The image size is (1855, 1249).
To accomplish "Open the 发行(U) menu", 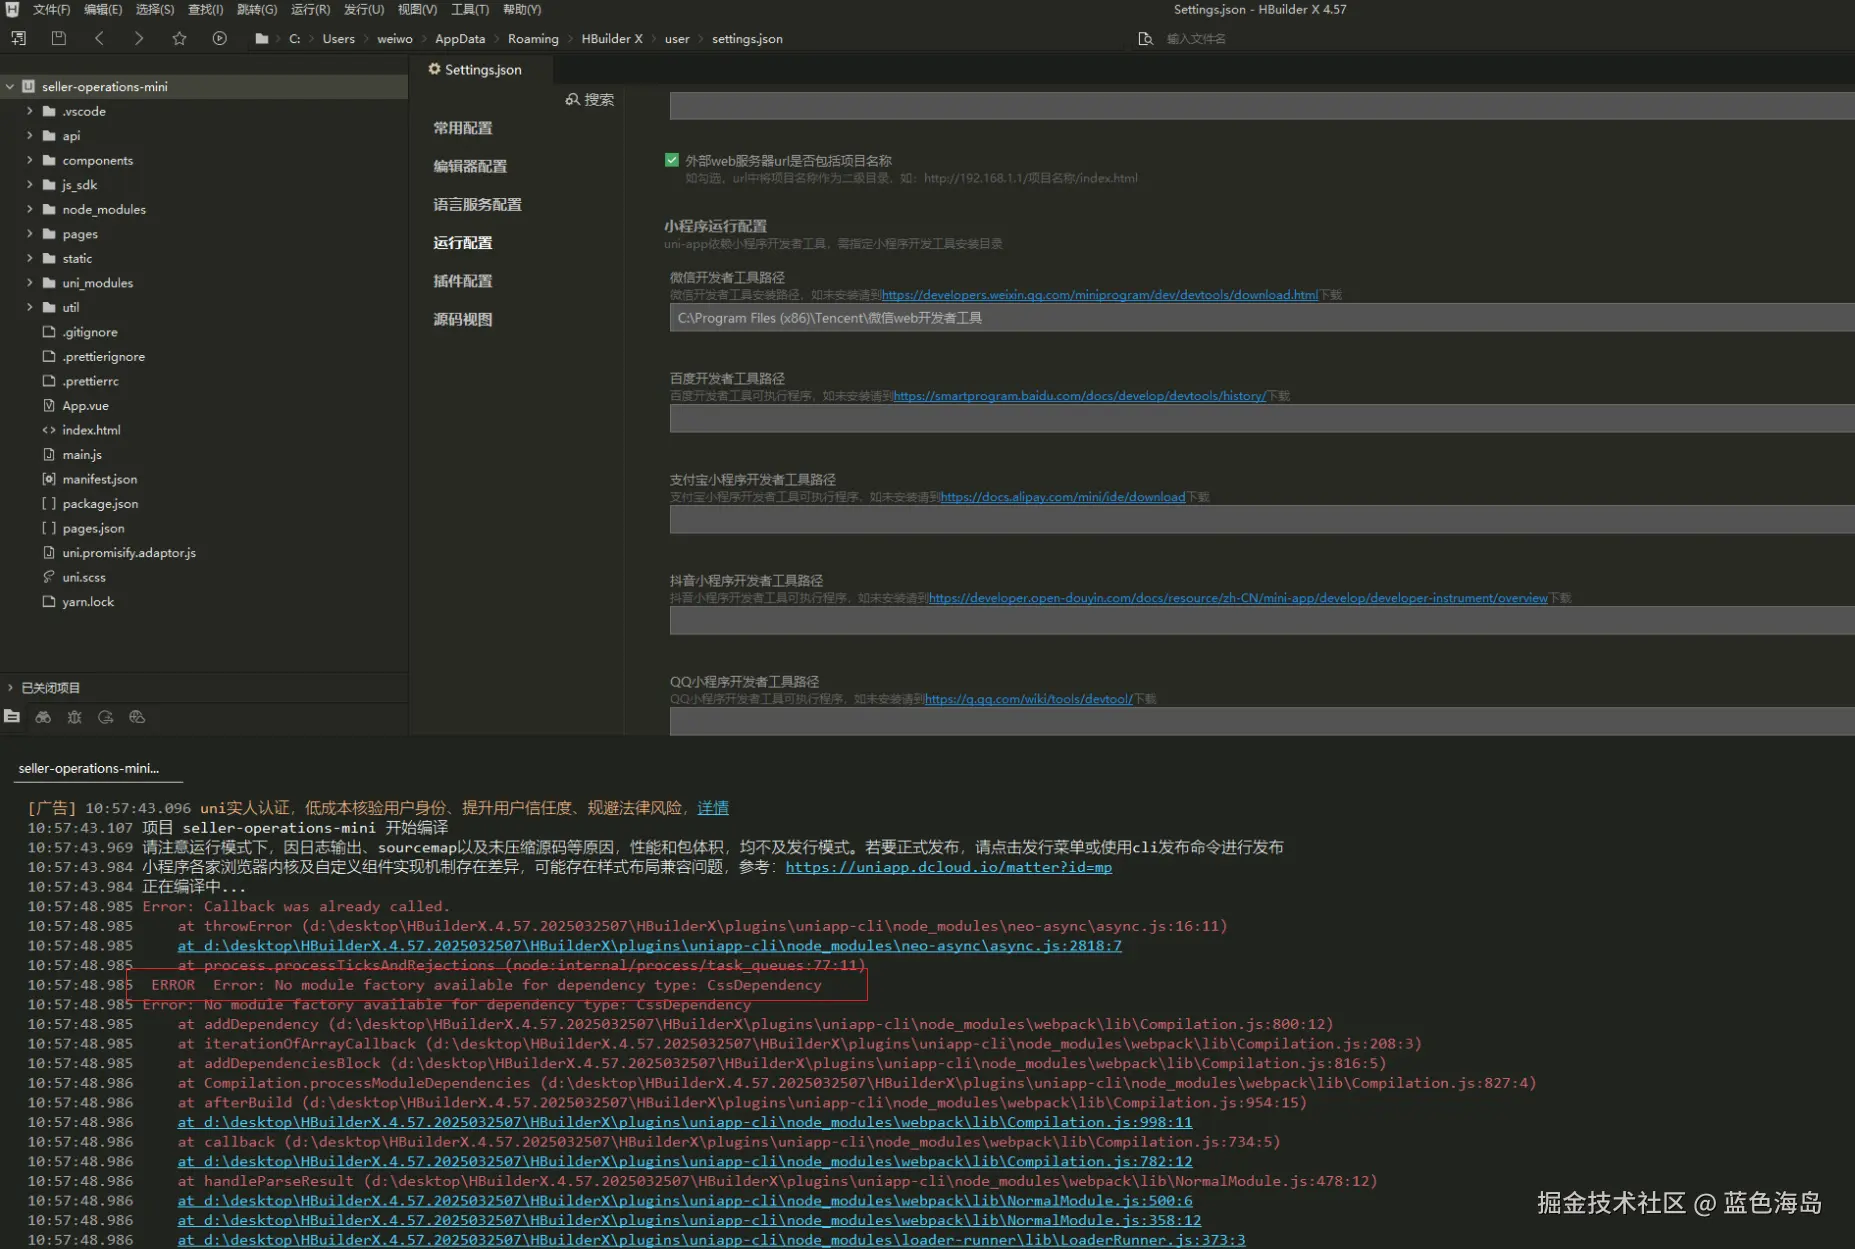I will pyautogui.click(x=364, y=9).
